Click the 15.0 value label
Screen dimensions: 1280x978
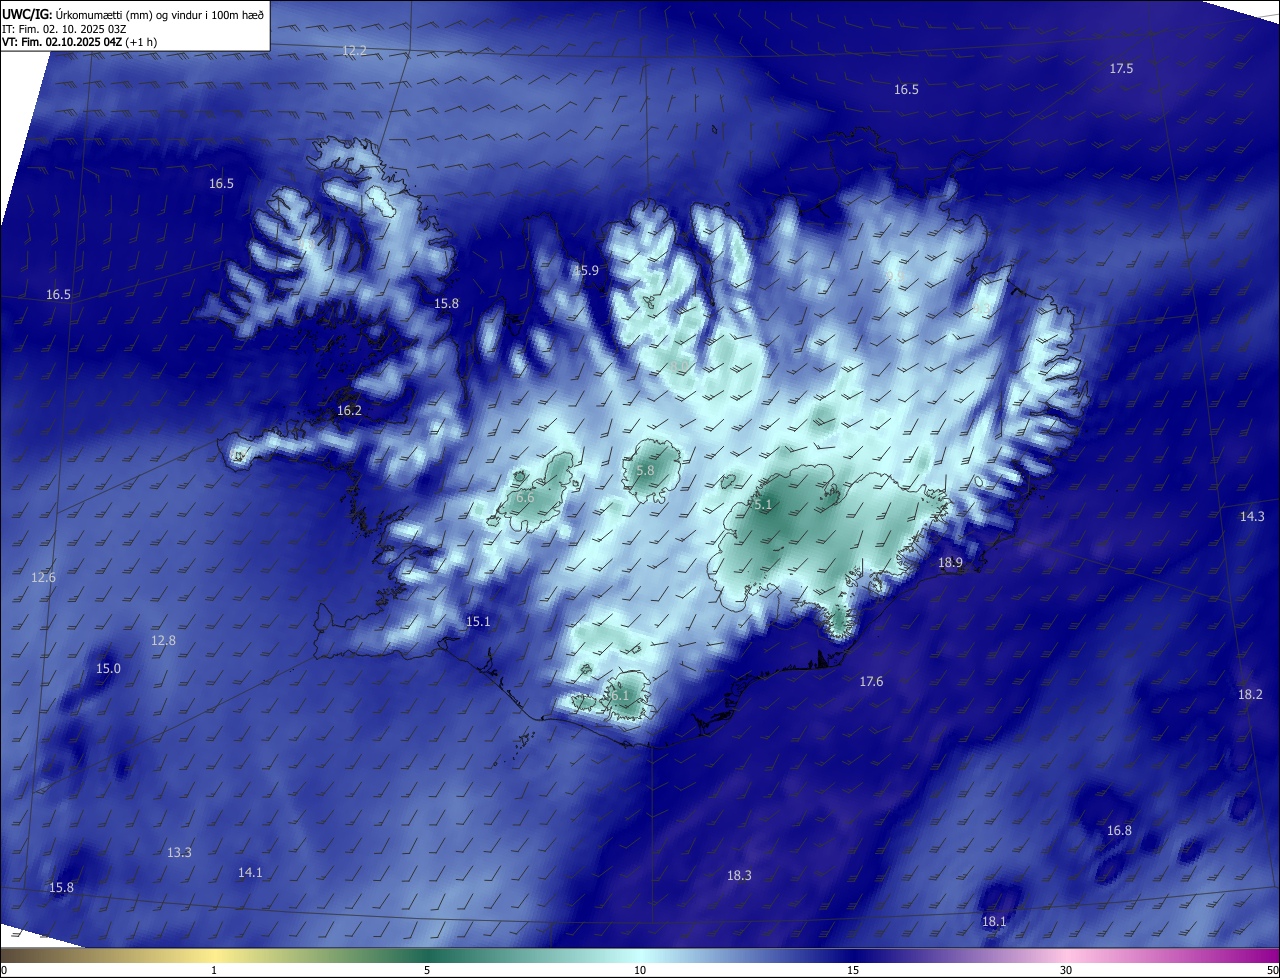pos(108,668)
